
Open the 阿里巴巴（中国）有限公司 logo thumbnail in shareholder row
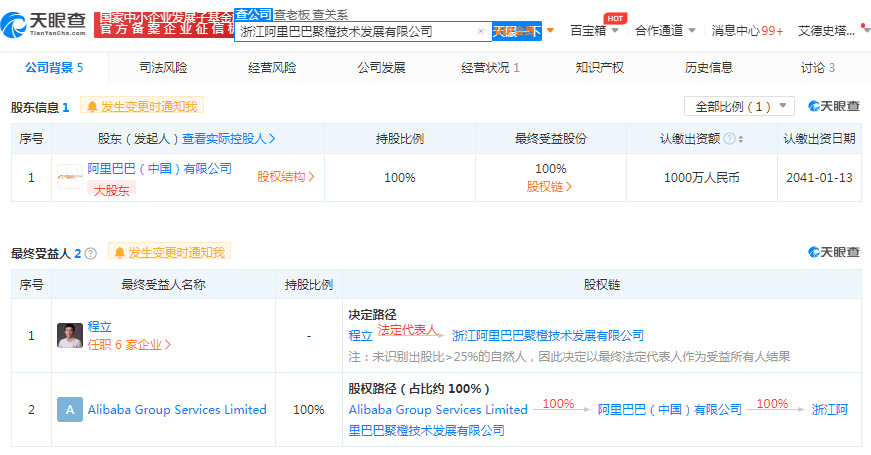tap(69, 177)
